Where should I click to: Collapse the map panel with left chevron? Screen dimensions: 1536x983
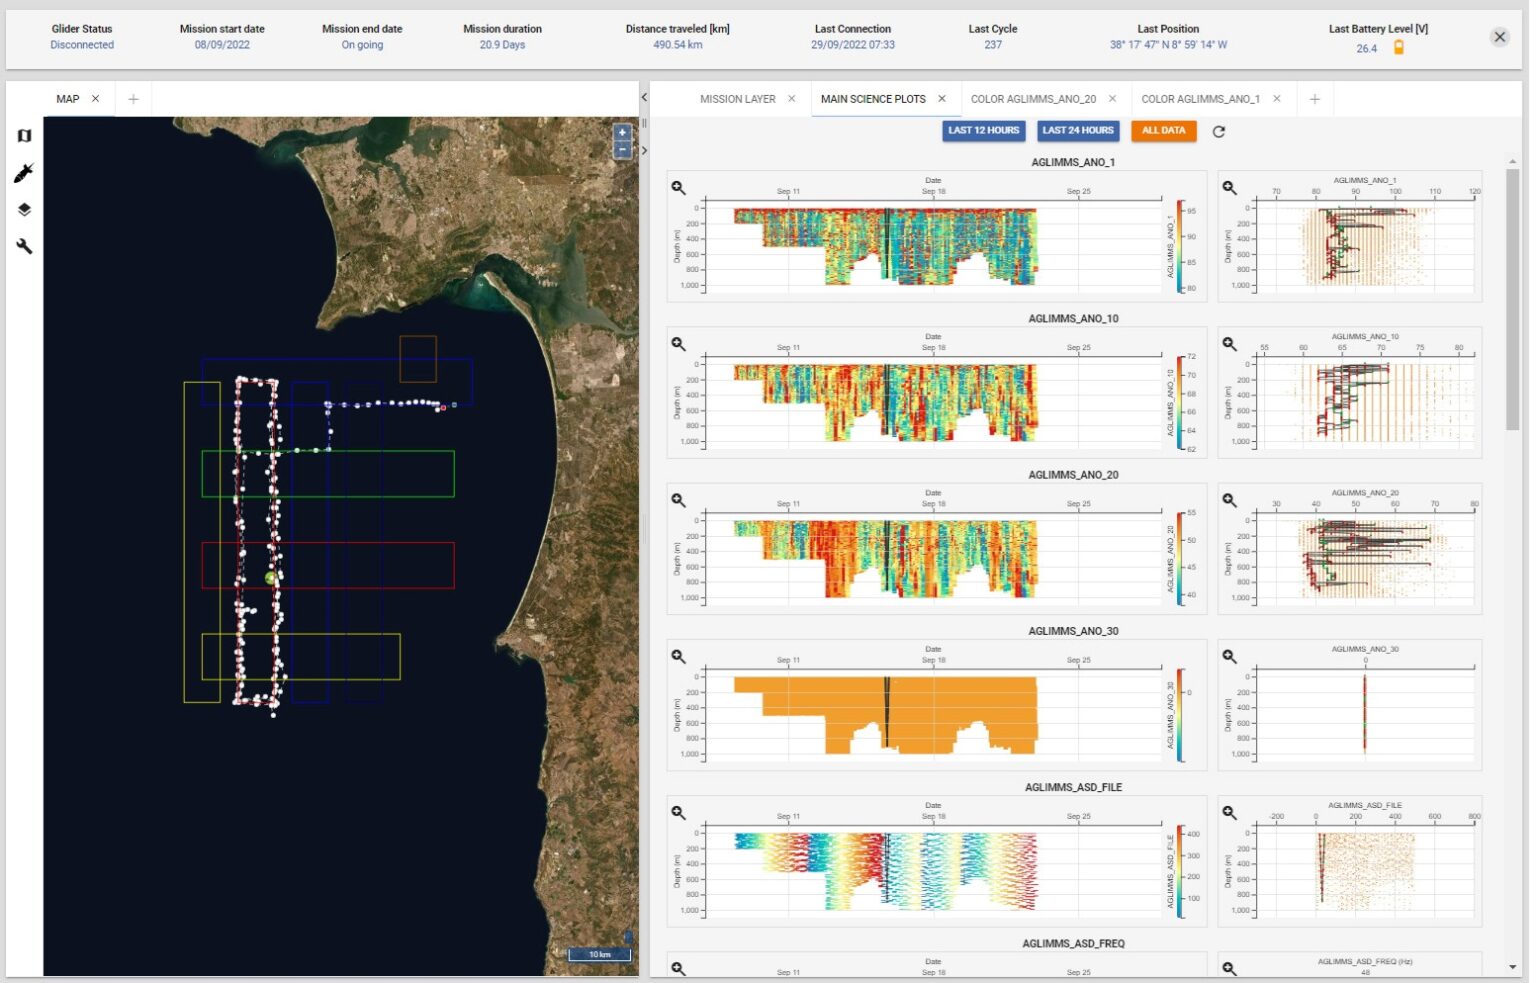click(x=644, y=97)
